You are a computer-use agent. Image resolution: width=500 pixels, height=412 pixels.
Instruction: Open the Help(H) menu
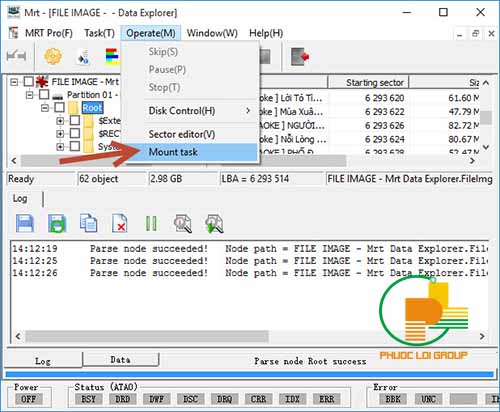266,33
